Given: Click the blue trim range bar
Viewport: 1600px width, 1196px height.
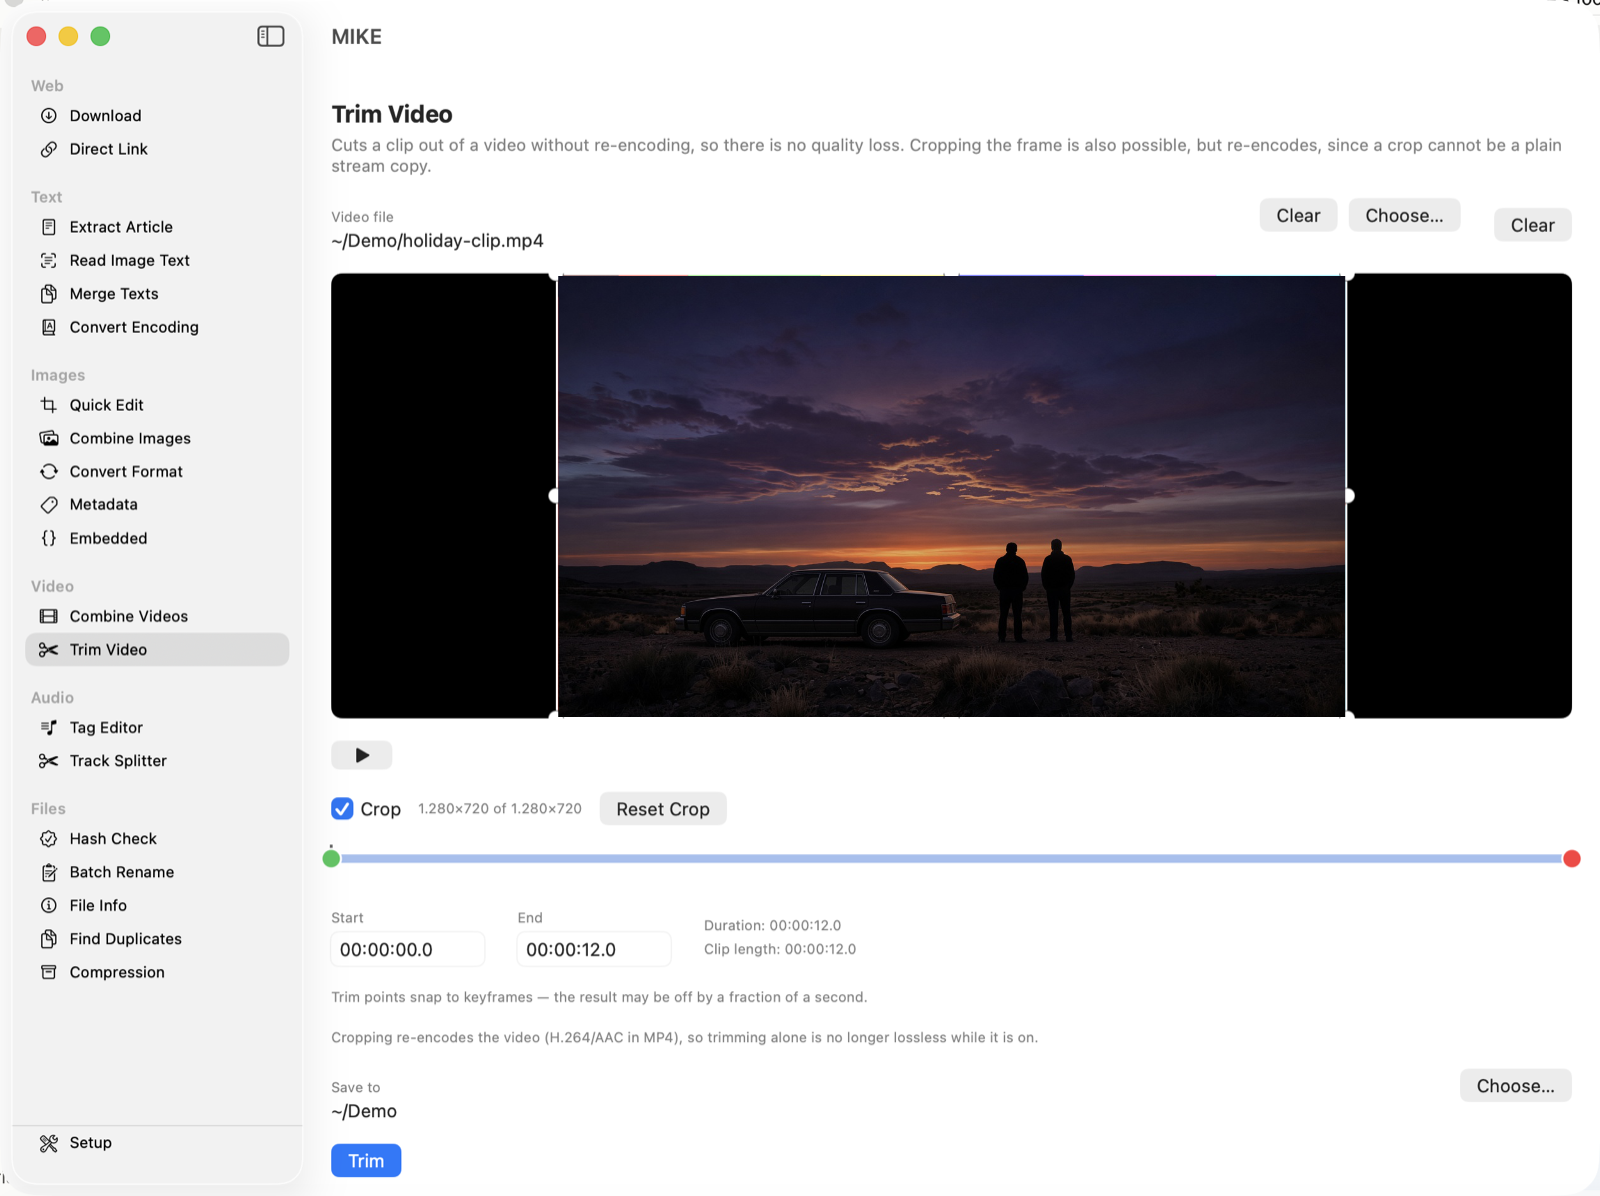Looking at the screenshot, I should (x=951, y=858).
